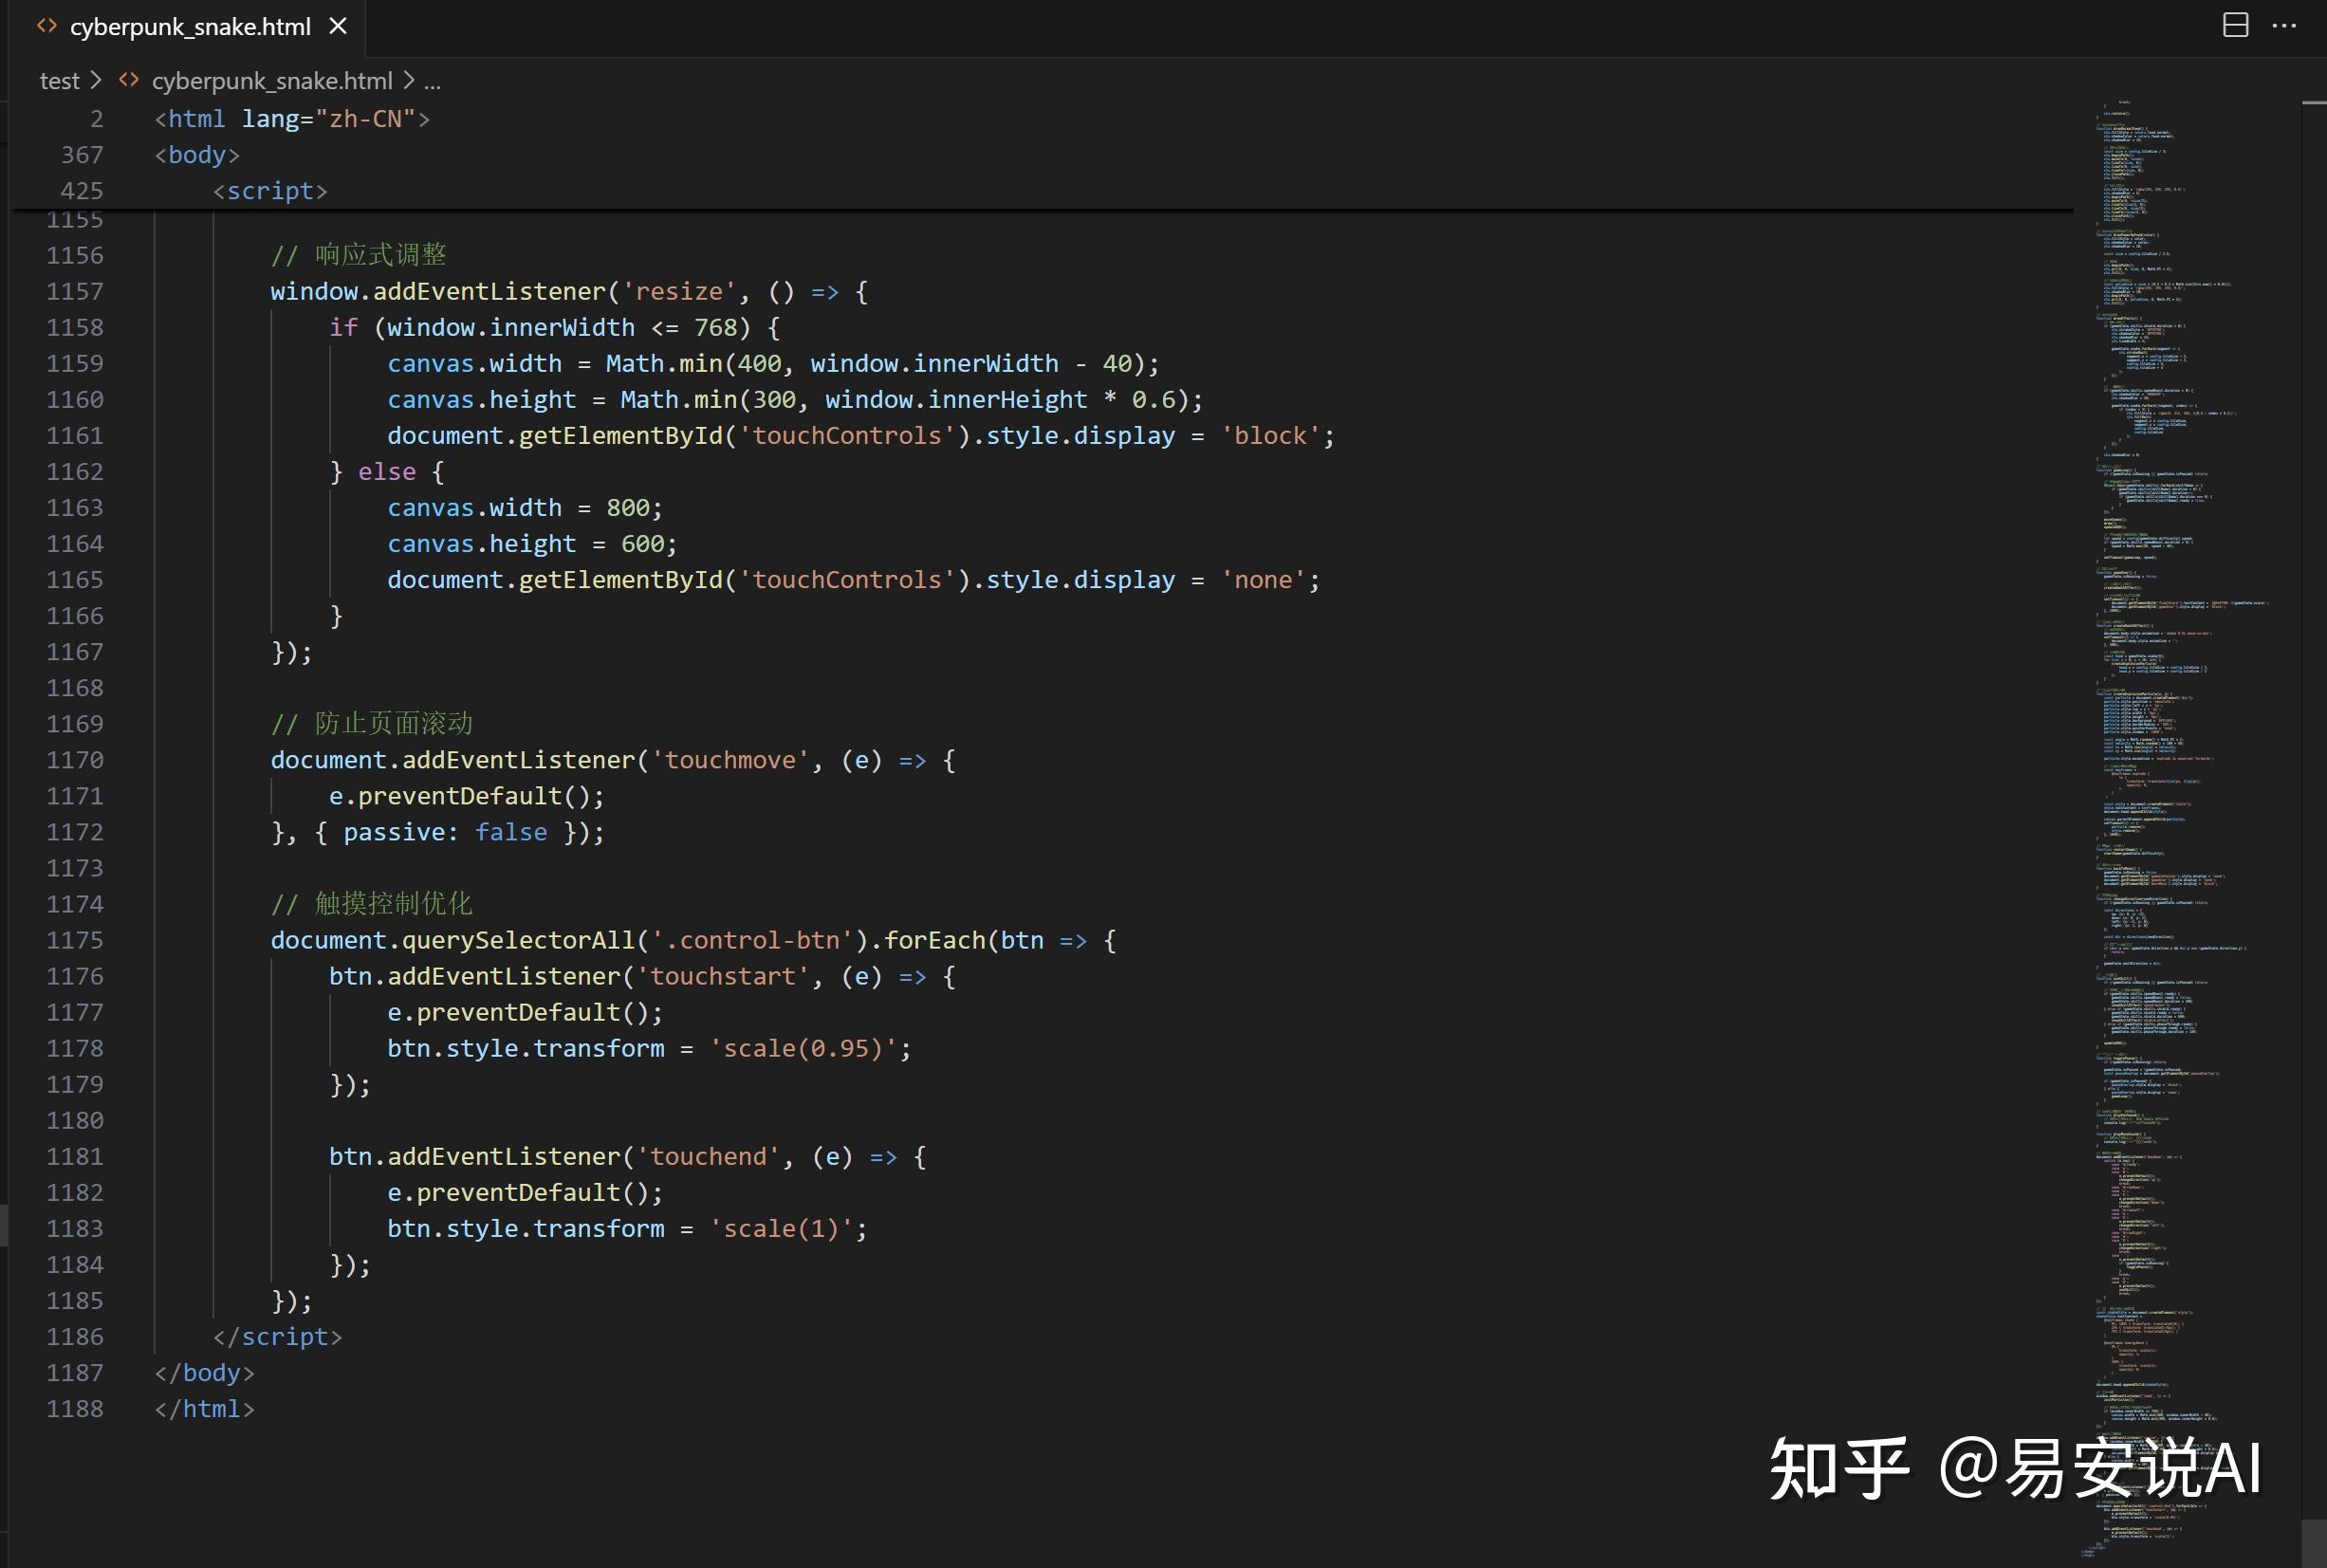The image size is (2327, 1568).
Task: Click the cyberpunk_snake.html breadcrumb item
Action: (271, 81)
